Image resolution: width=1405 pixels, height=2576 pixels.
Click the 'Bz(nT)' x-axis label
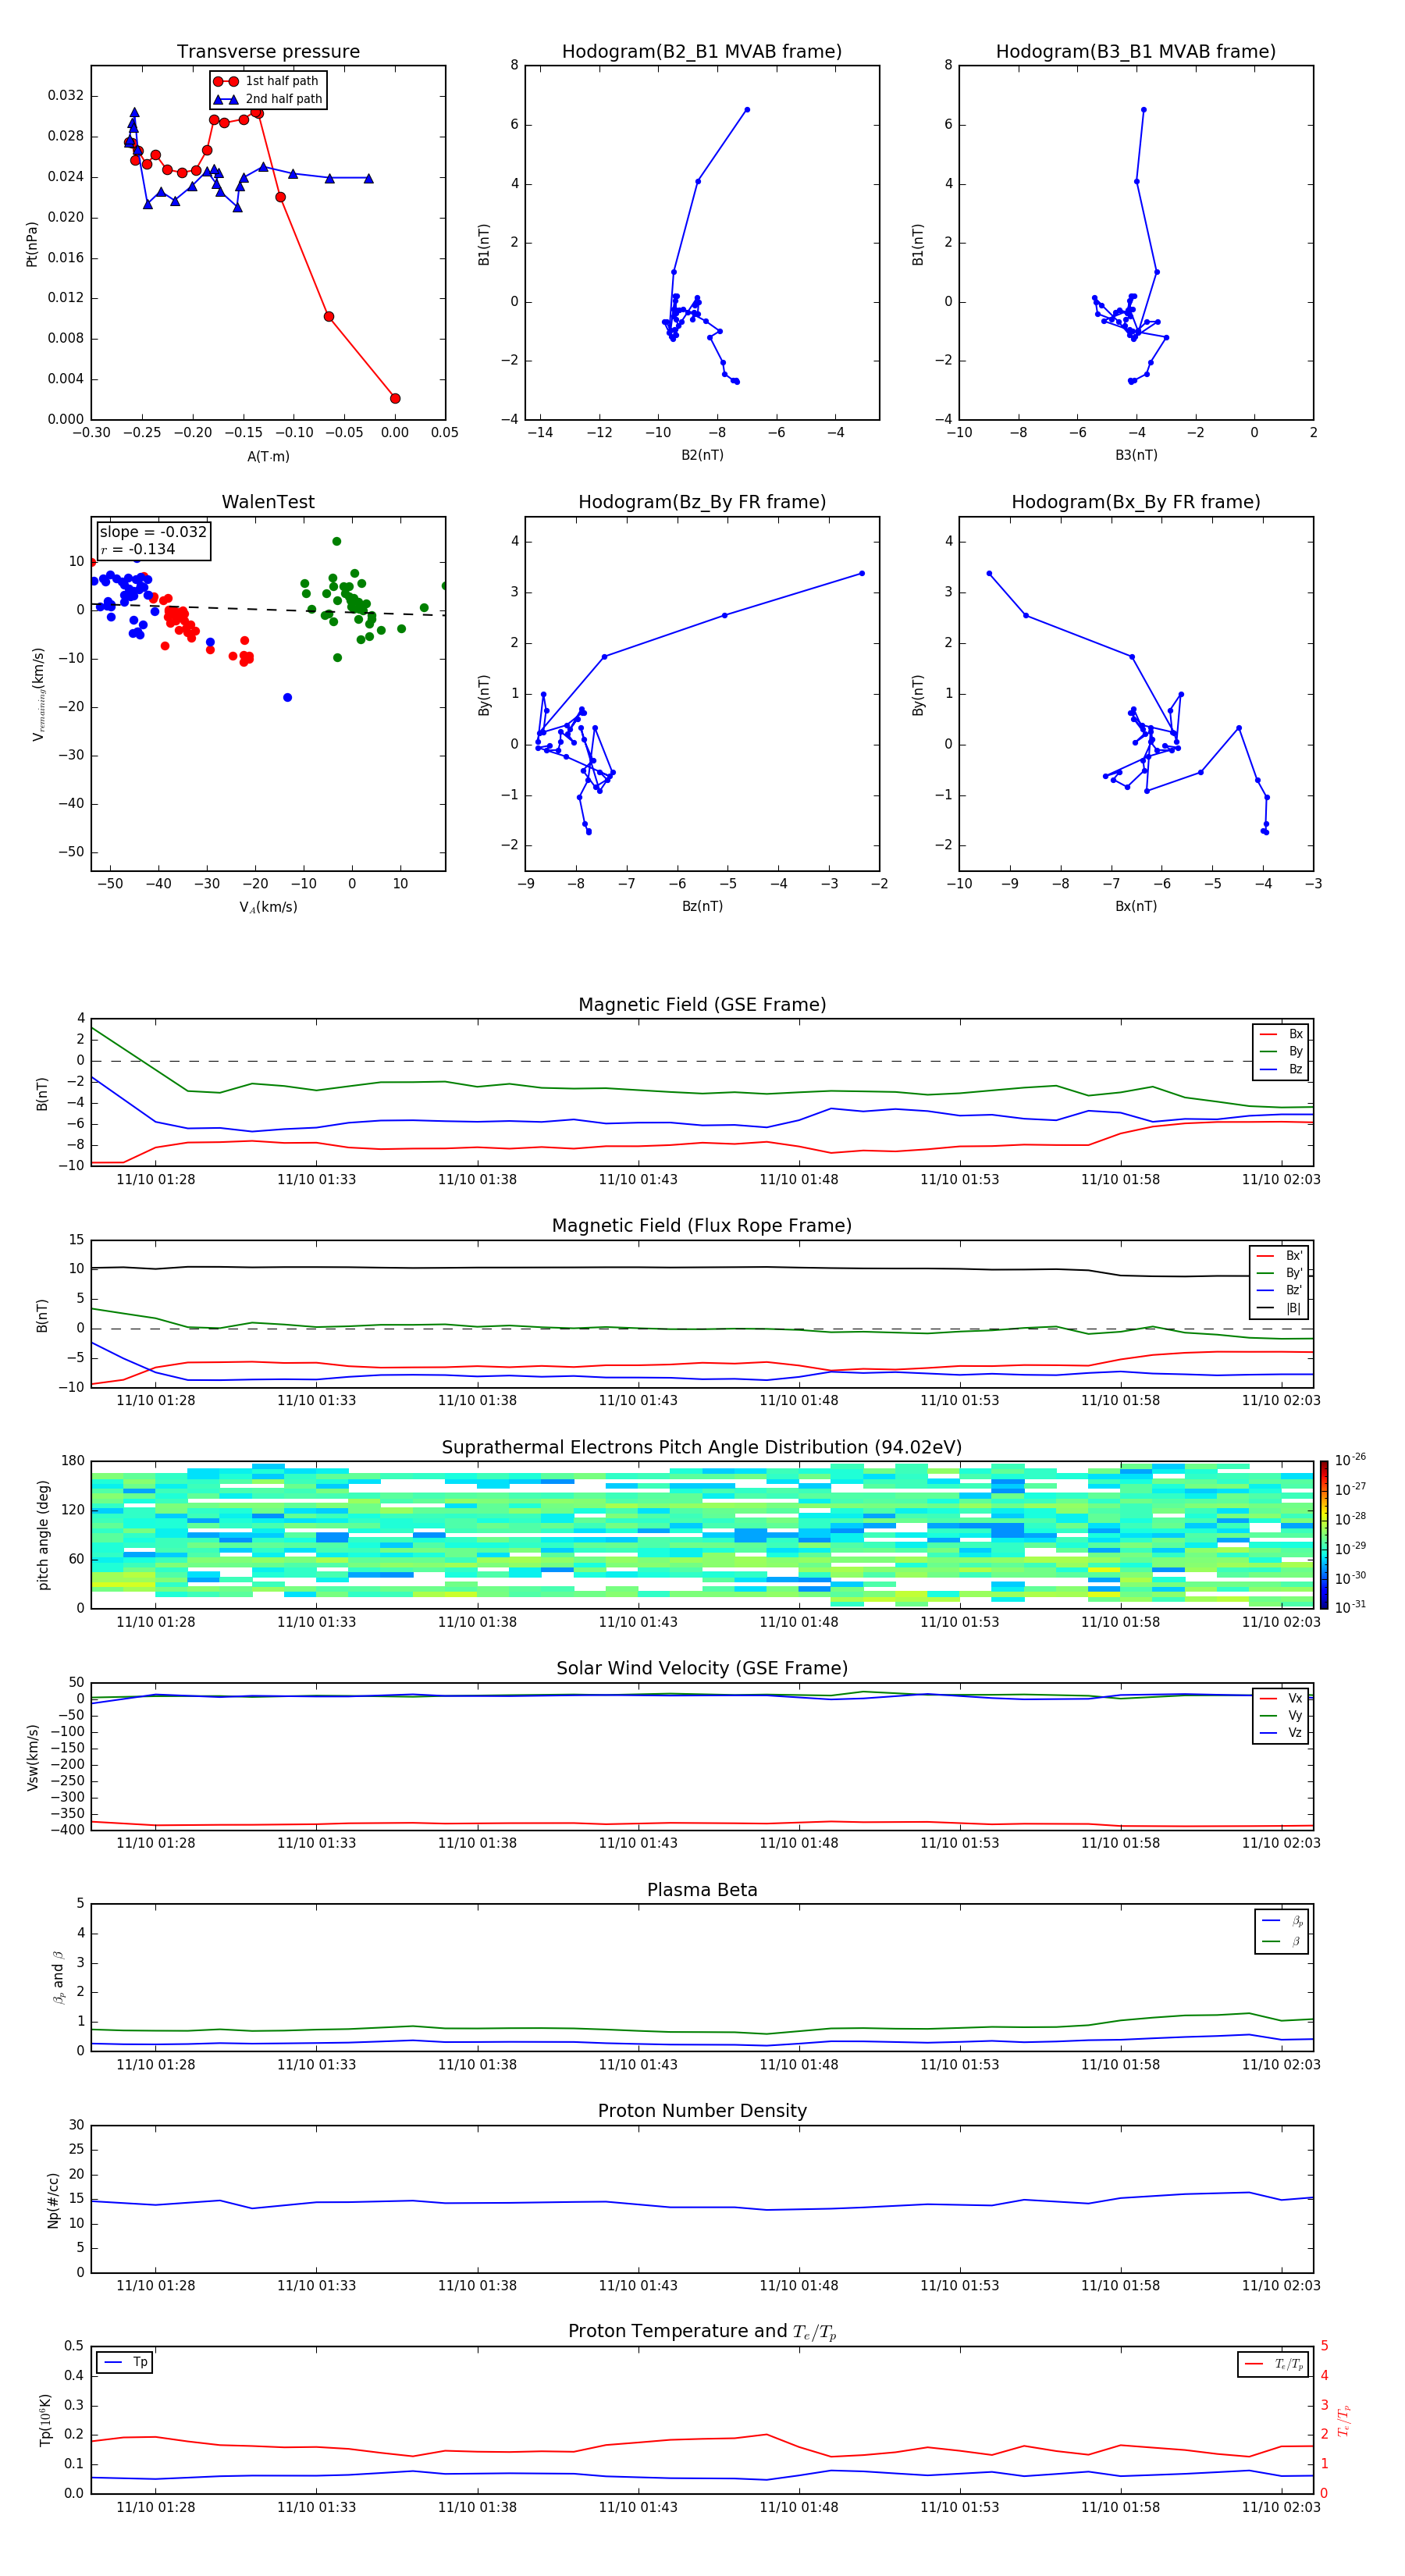[702, 906]
